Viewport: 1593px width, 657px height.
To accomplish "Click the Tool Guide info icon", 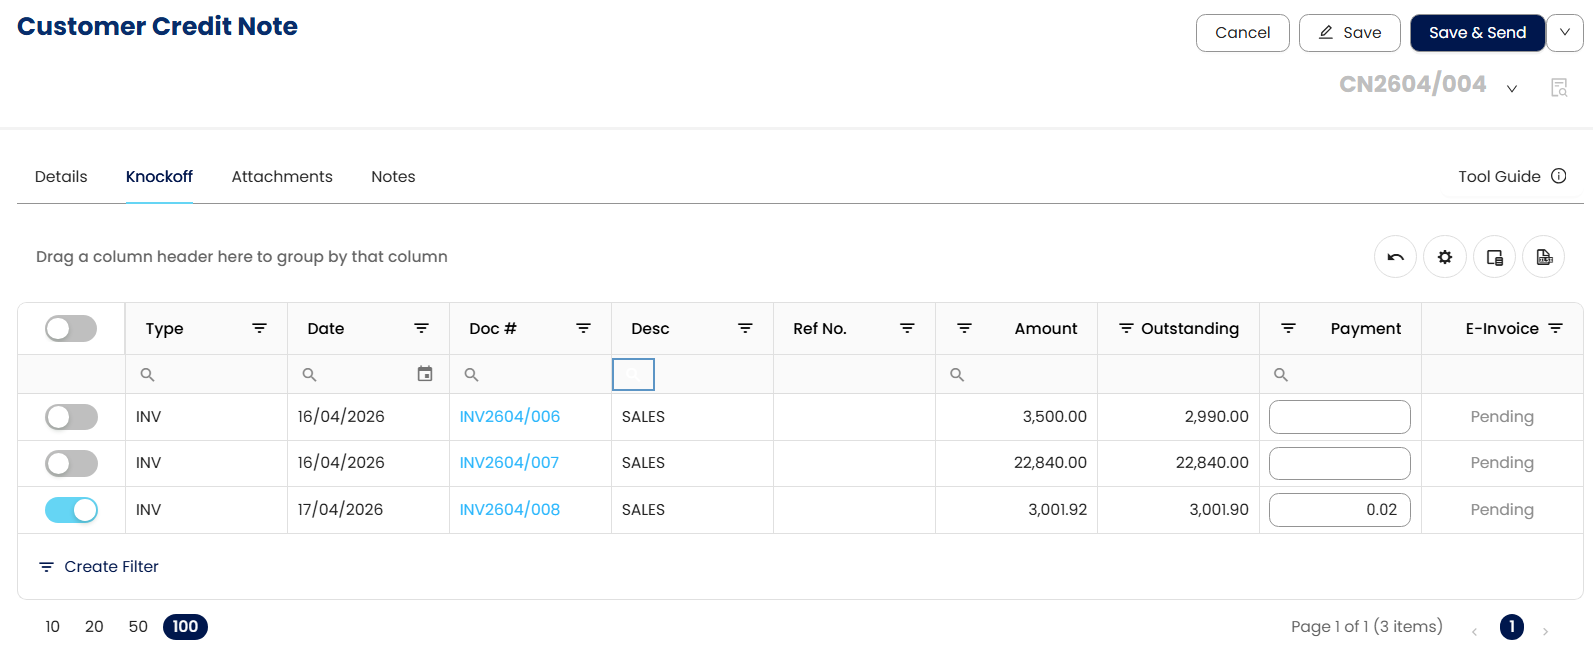I will click(1559, 176).
